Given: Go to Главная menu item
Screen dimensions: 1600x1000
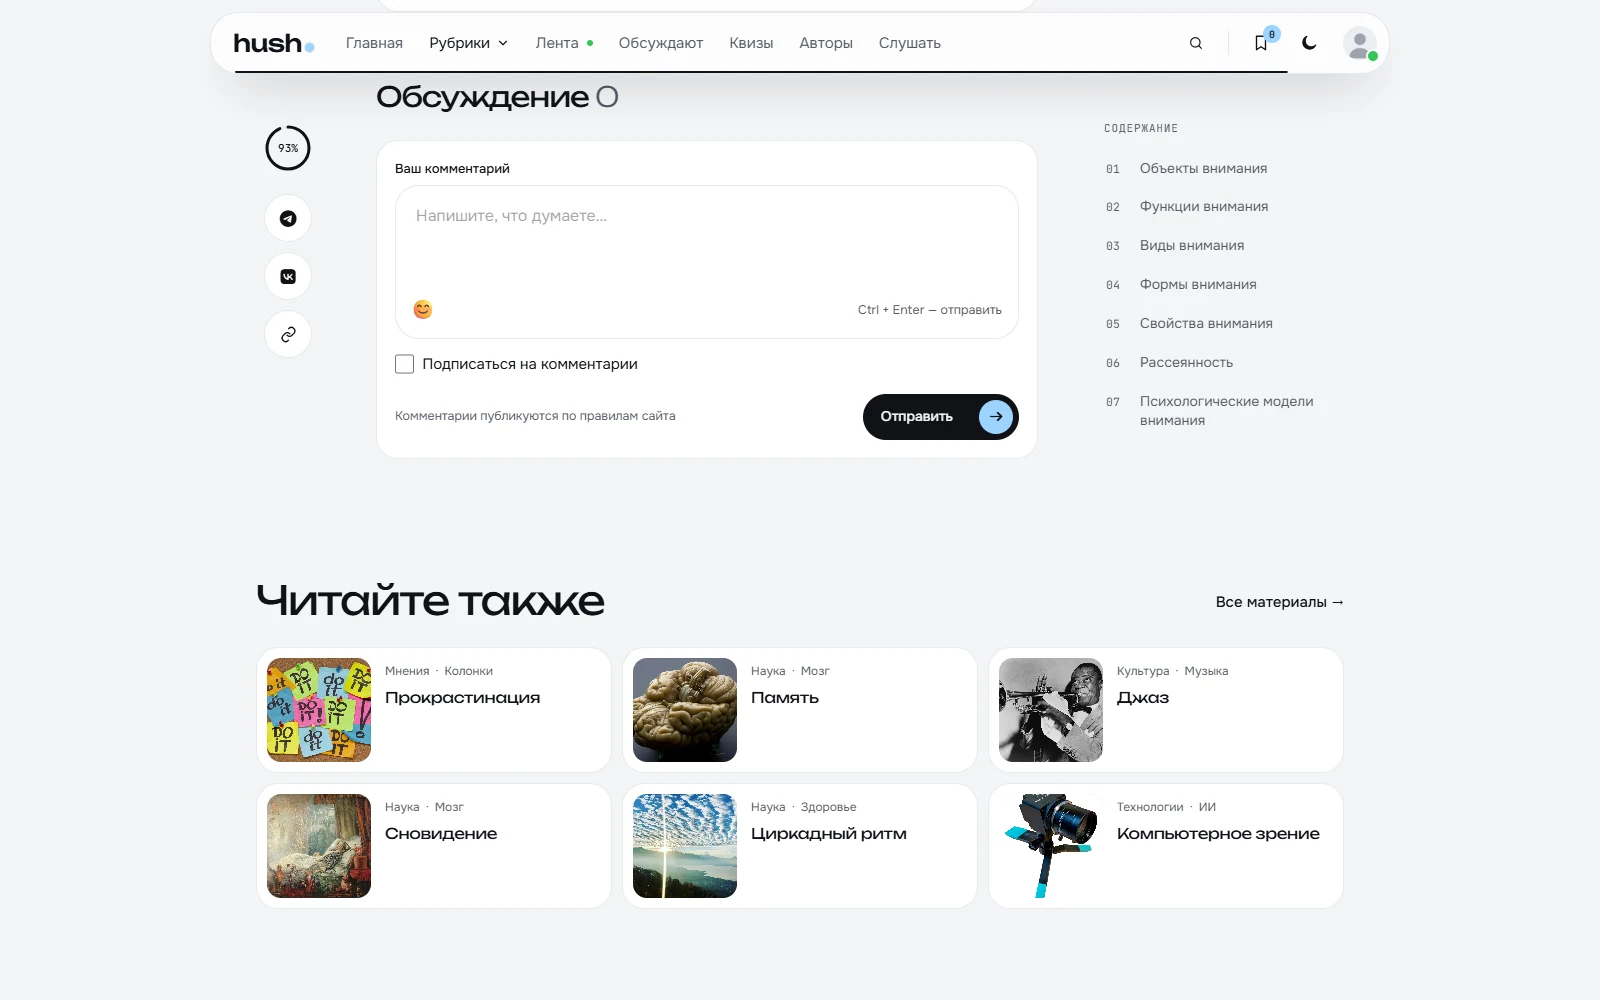Looking at the screenshot, I should pyautogui.click(x=374, y=43).
